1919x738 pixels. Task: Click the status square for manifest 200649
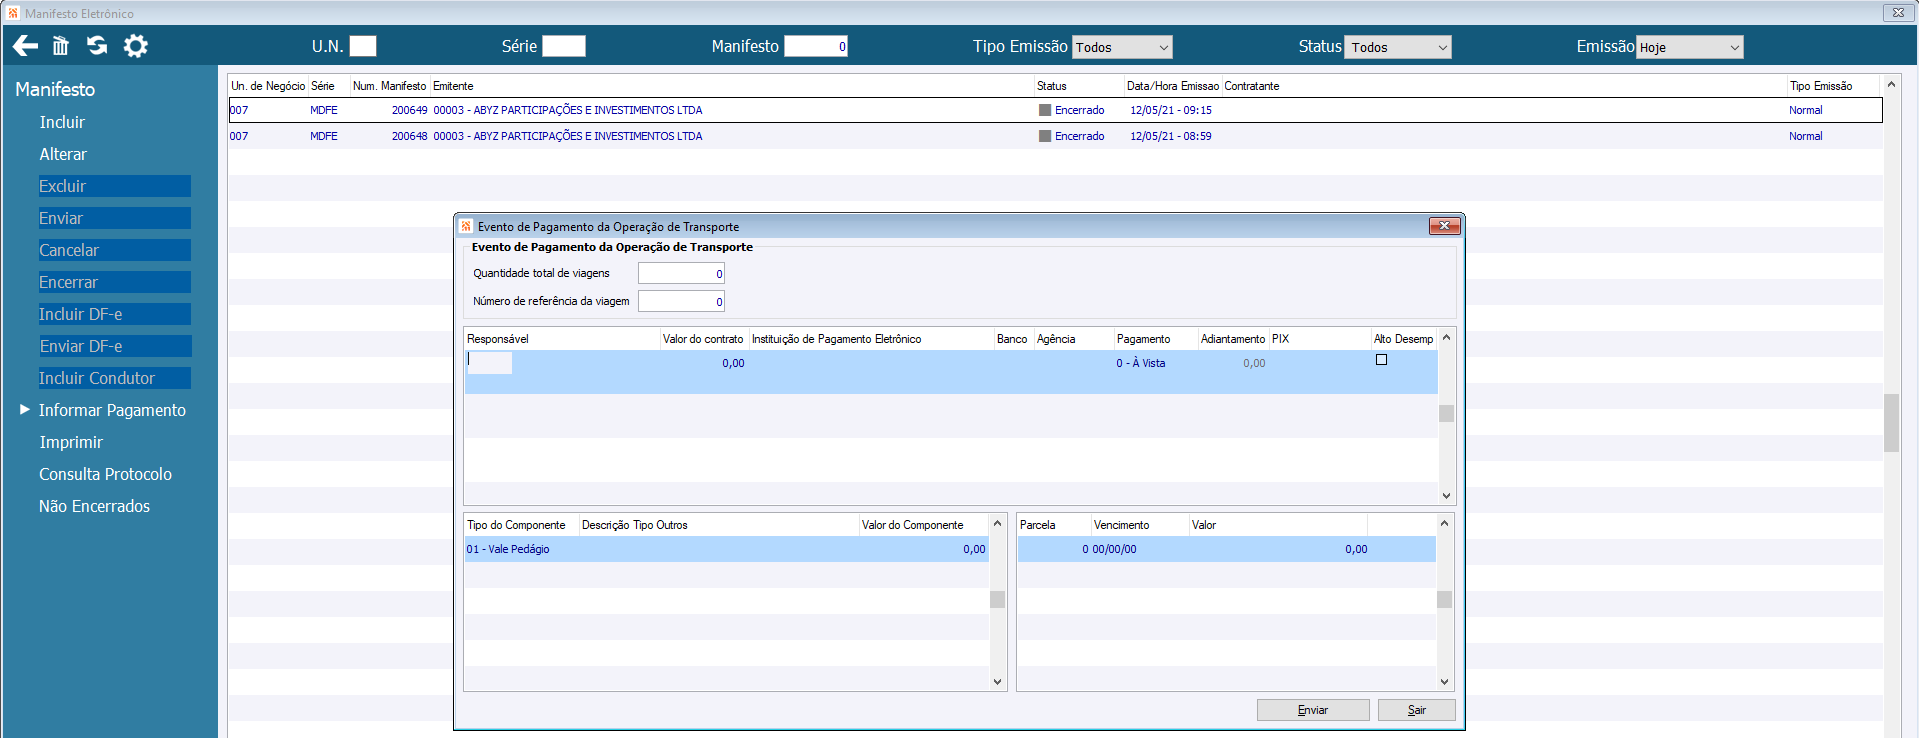(x=1045, y=110)
